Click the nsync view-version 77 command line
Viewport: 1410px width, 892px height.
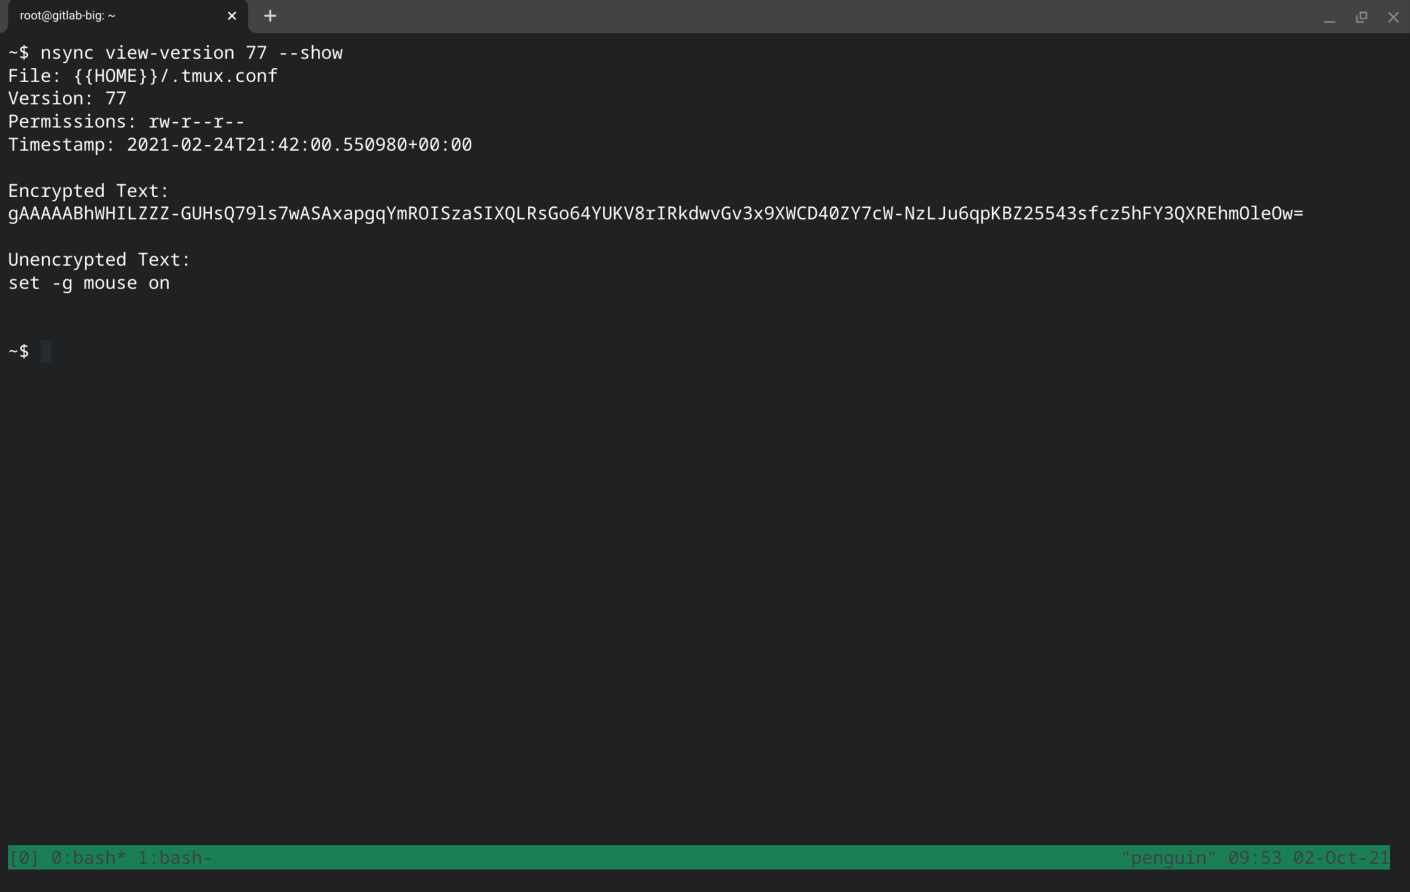[x=176, y=53]
